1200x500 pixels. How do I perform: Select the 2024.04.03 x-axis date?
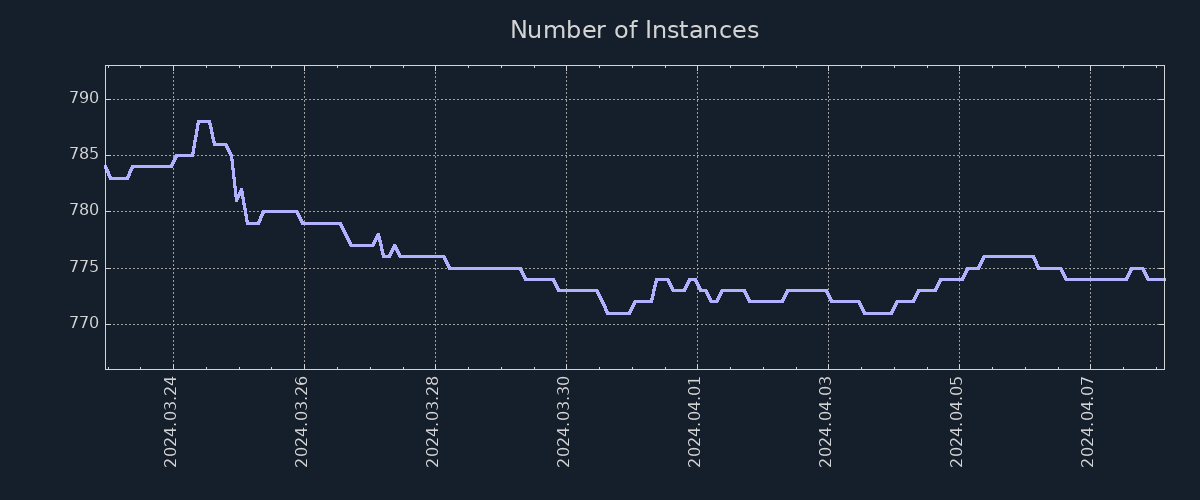pyautogui.click(x=826, y=421)
